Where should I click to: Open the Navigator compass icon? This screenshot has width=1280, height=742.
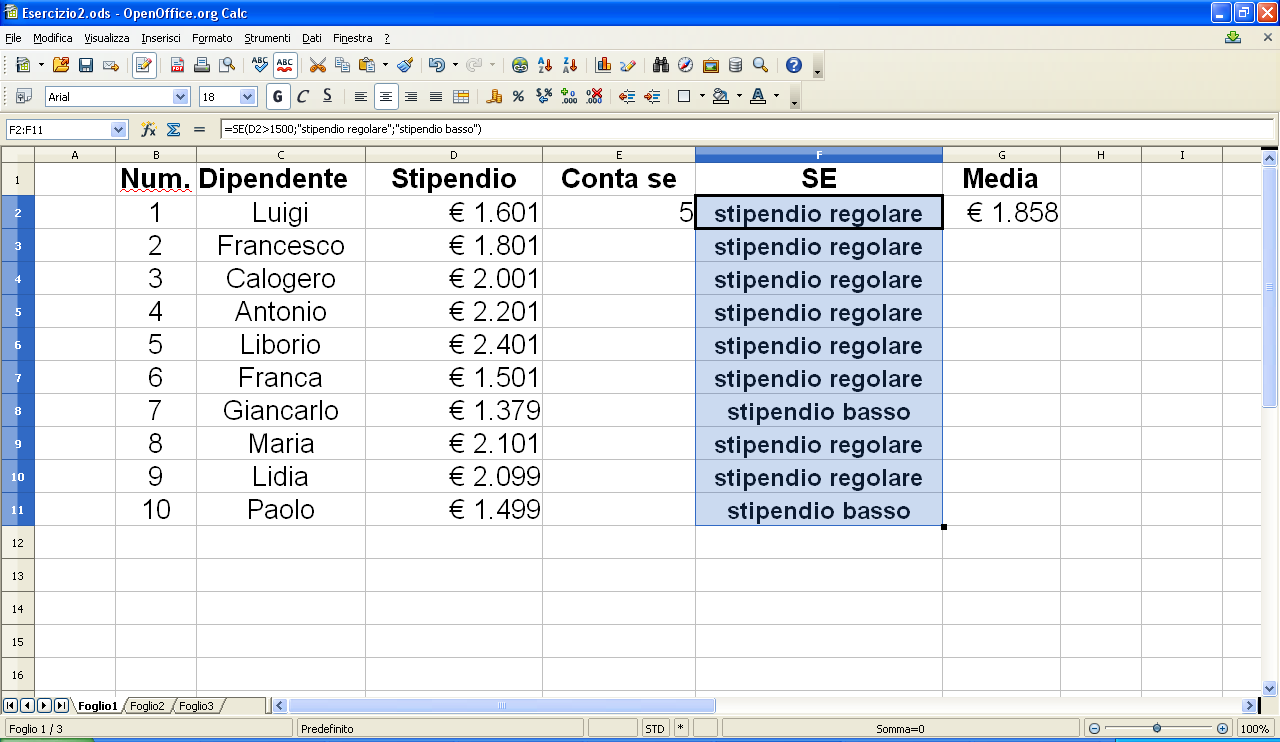[x=686, y=65]
